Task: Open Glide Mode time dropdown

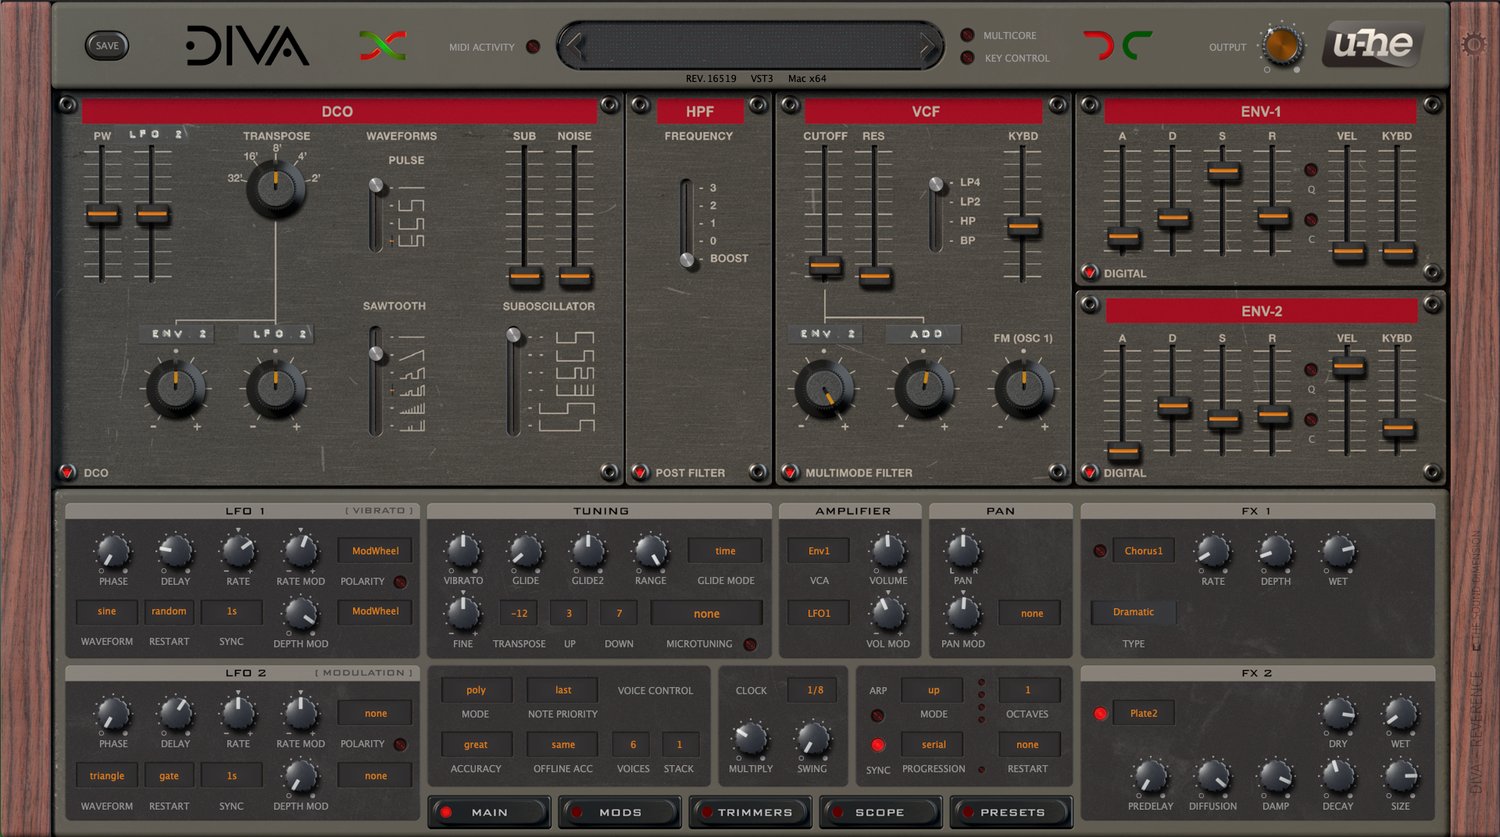Action: click(725, 550)
